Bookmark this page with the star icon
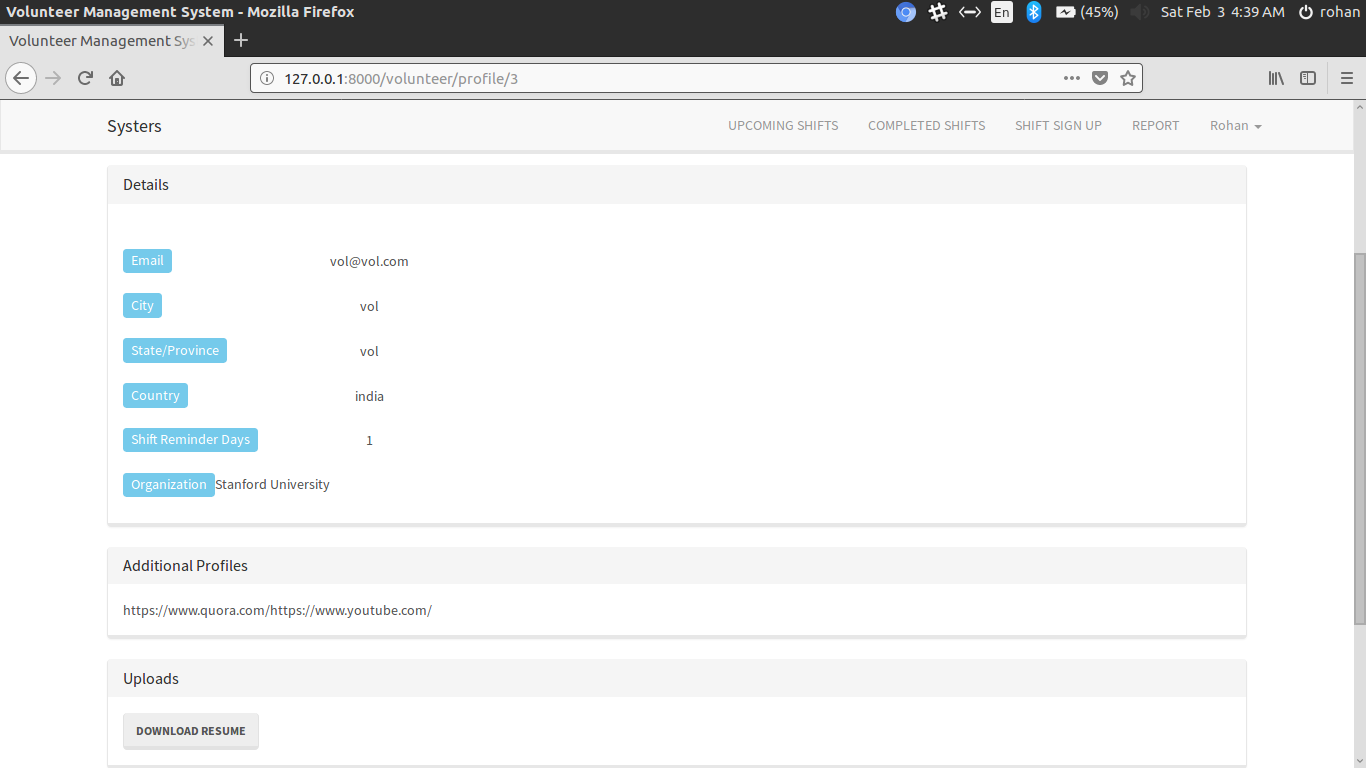The height and width of the screenshot is (768, 1366). tap(1128, 77)
